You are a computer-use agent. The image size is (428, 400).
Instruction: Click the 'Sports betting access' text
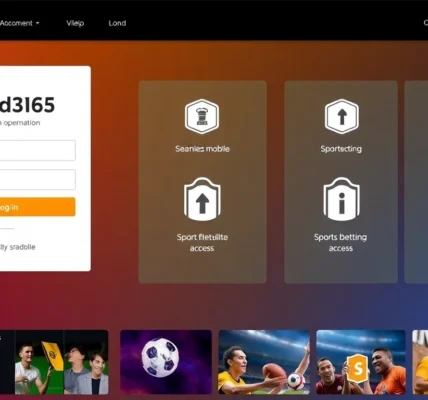pos(340,242)
